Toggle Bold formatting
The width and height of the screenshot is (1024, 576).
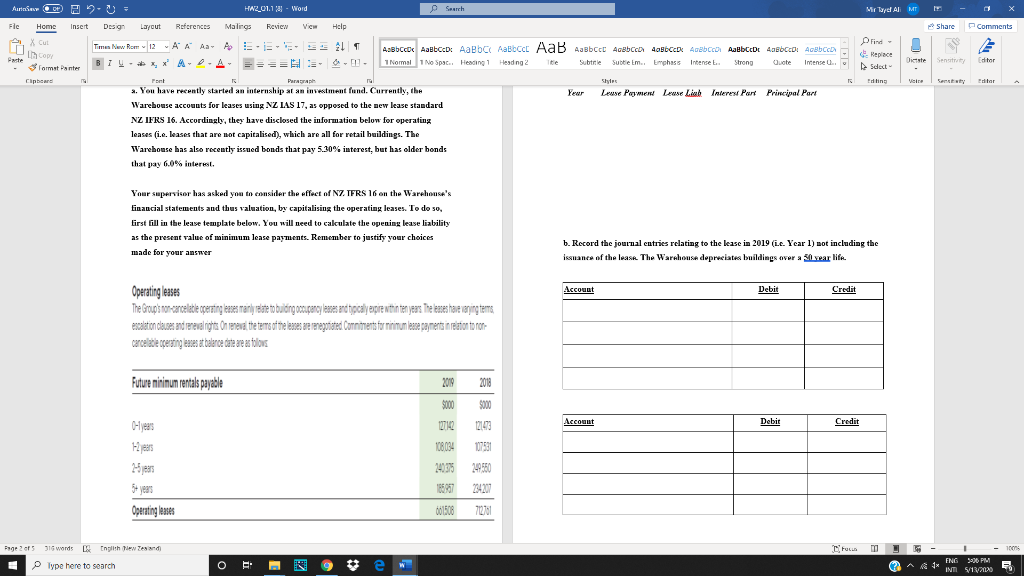coord(98,63)
